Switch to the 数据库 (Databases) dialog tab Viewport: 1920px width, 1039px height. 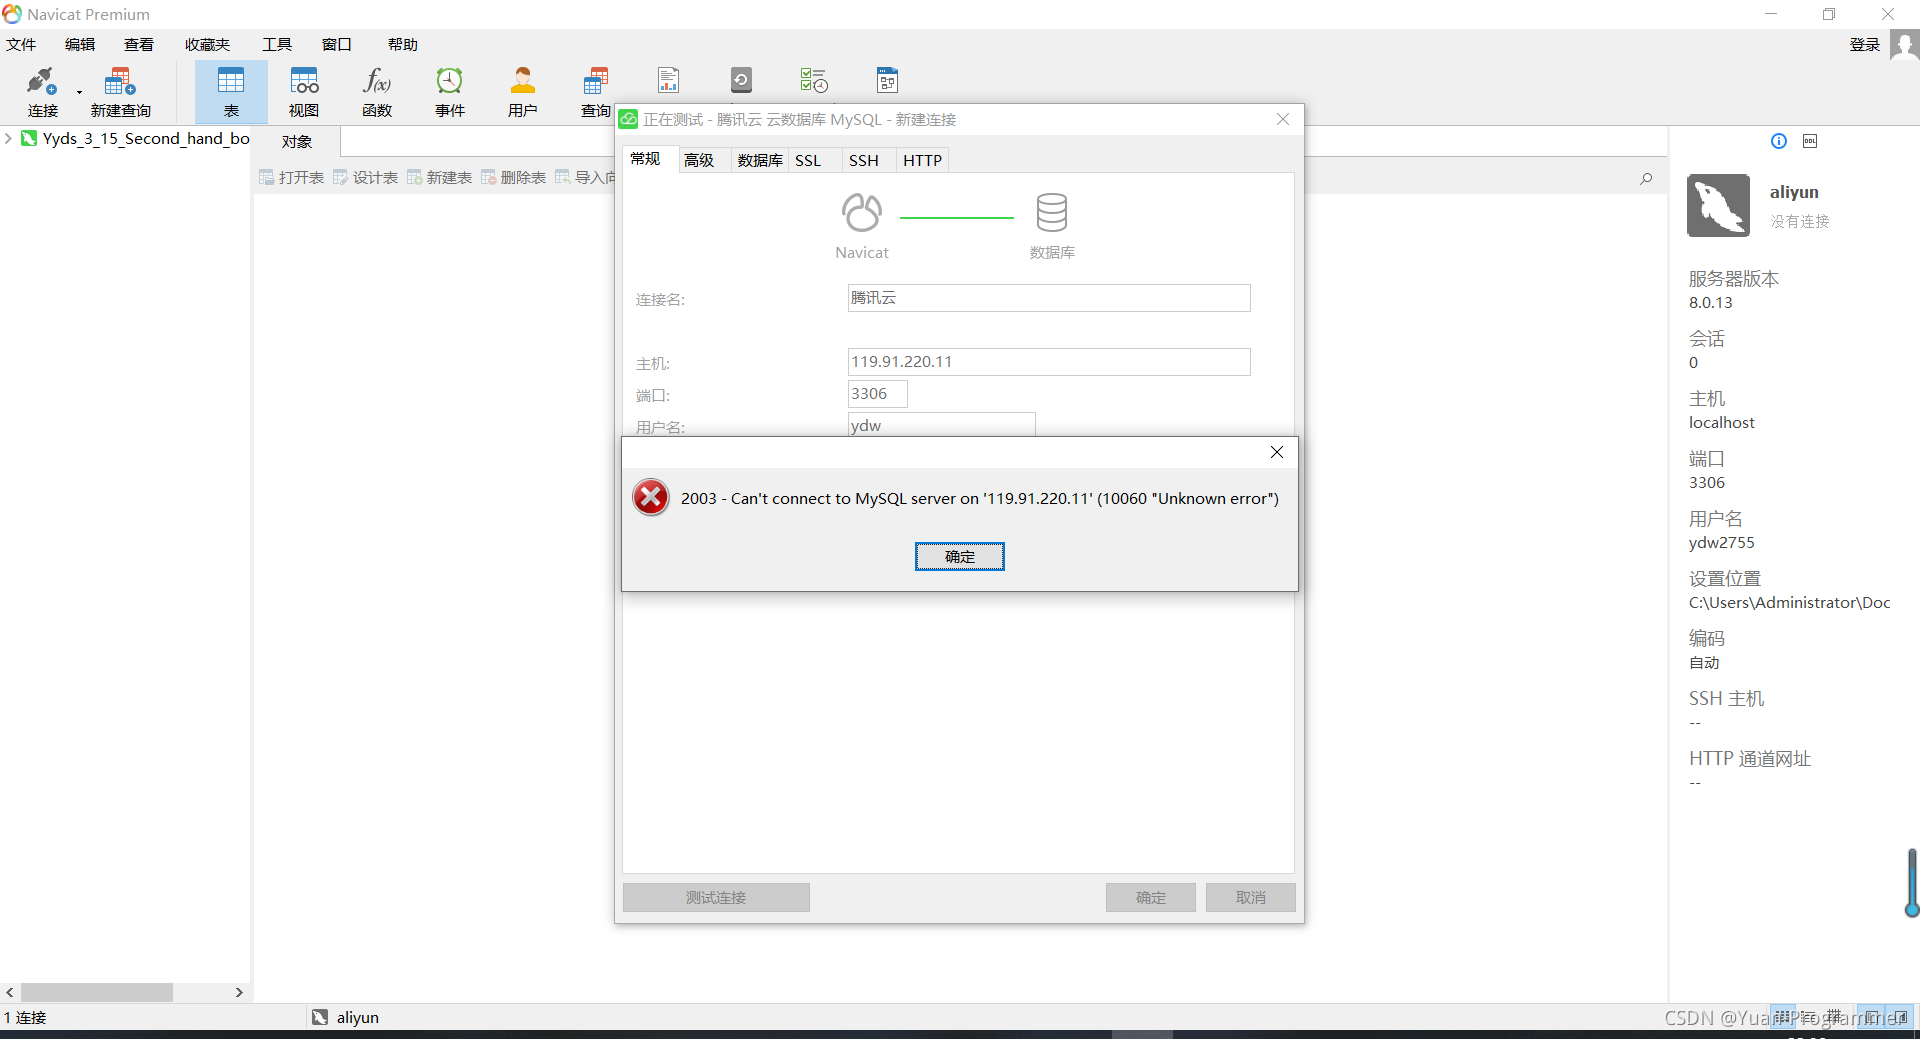pos(760,160)
